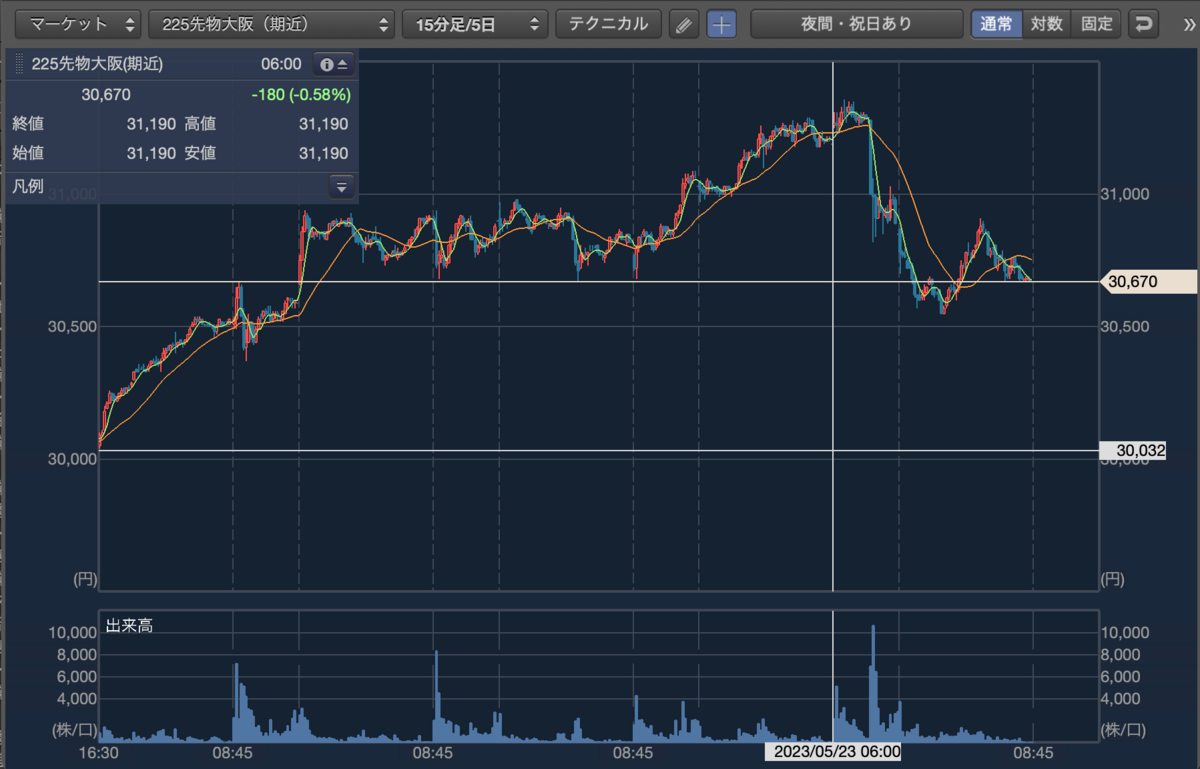Click the 高値 label in info panel
The height and width of the screenshot is (769, 1200).
tap(200, 124)
